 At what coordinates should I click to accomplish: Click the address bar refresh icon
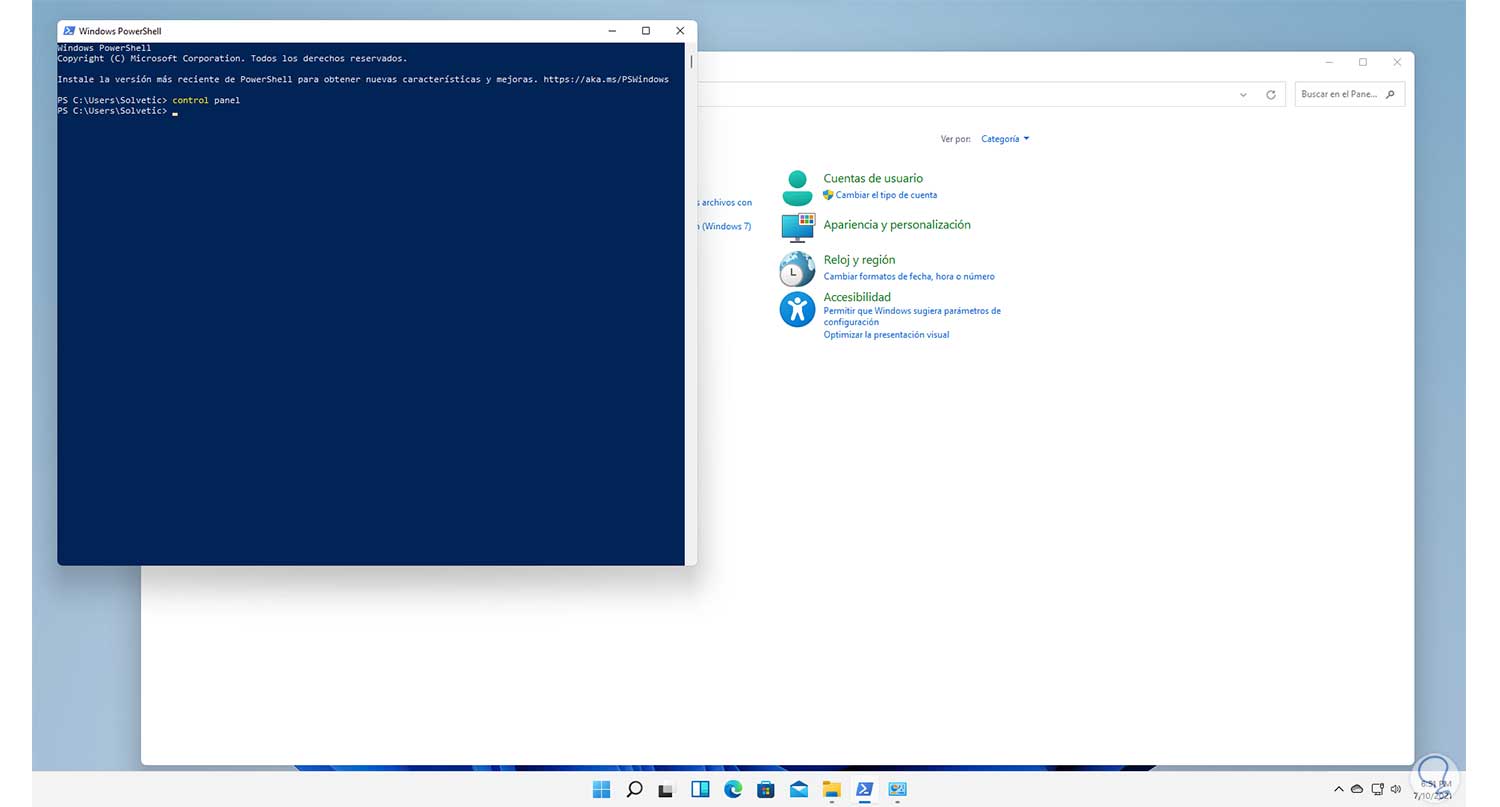(1271, 95)
